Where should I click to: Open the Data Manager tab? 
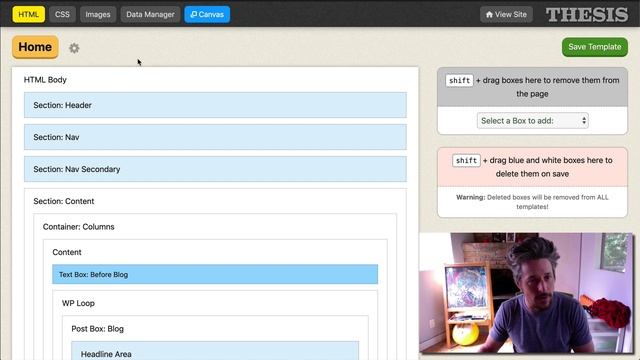tap(150, 14)
